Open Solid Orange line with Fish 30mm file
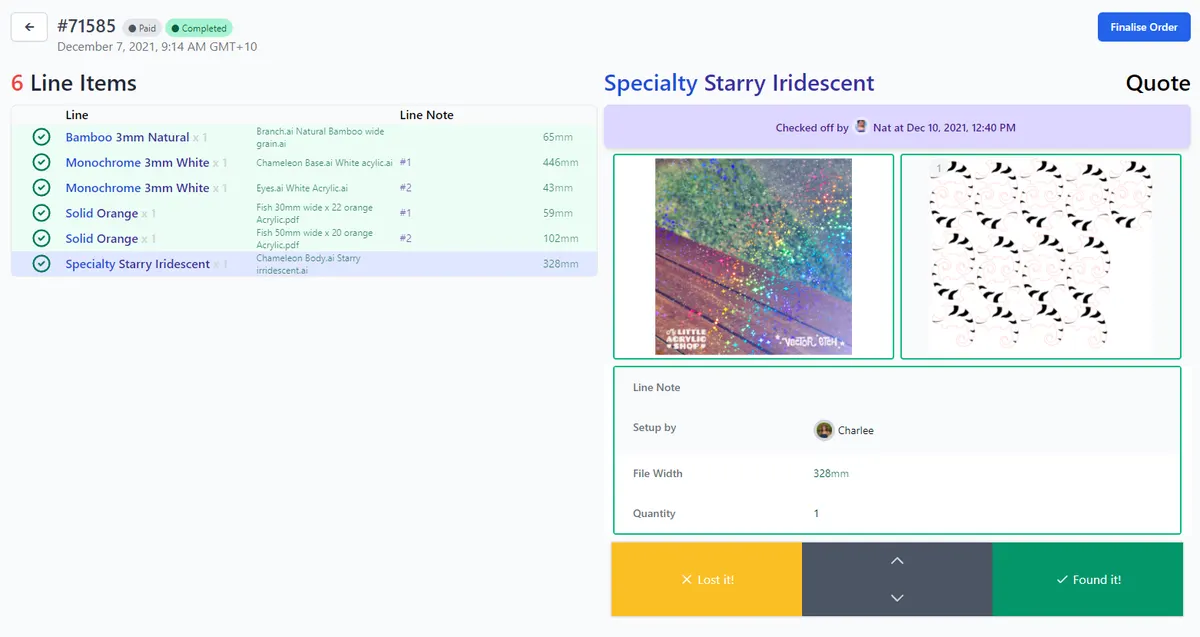Image resolution: width=1200 pixels, height=637 pixels. coord(102,213)
